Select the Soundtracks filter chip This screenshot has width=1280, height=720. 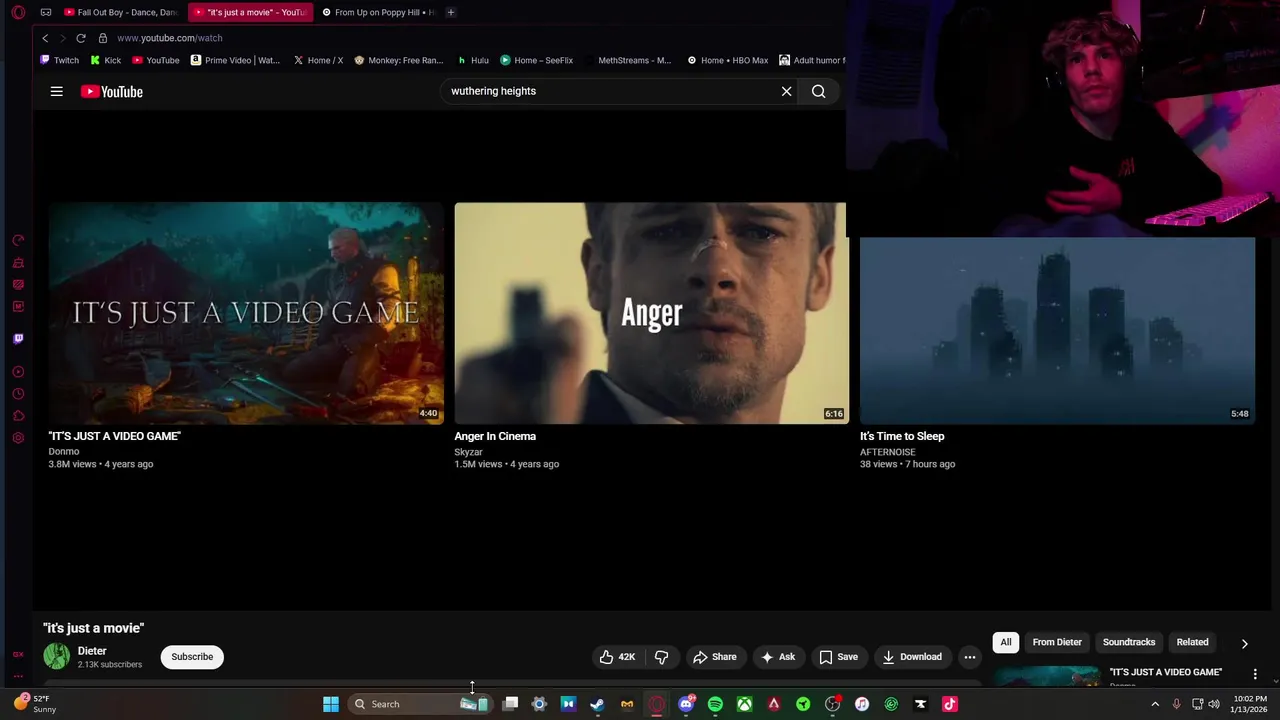[x=1129, y=642]
